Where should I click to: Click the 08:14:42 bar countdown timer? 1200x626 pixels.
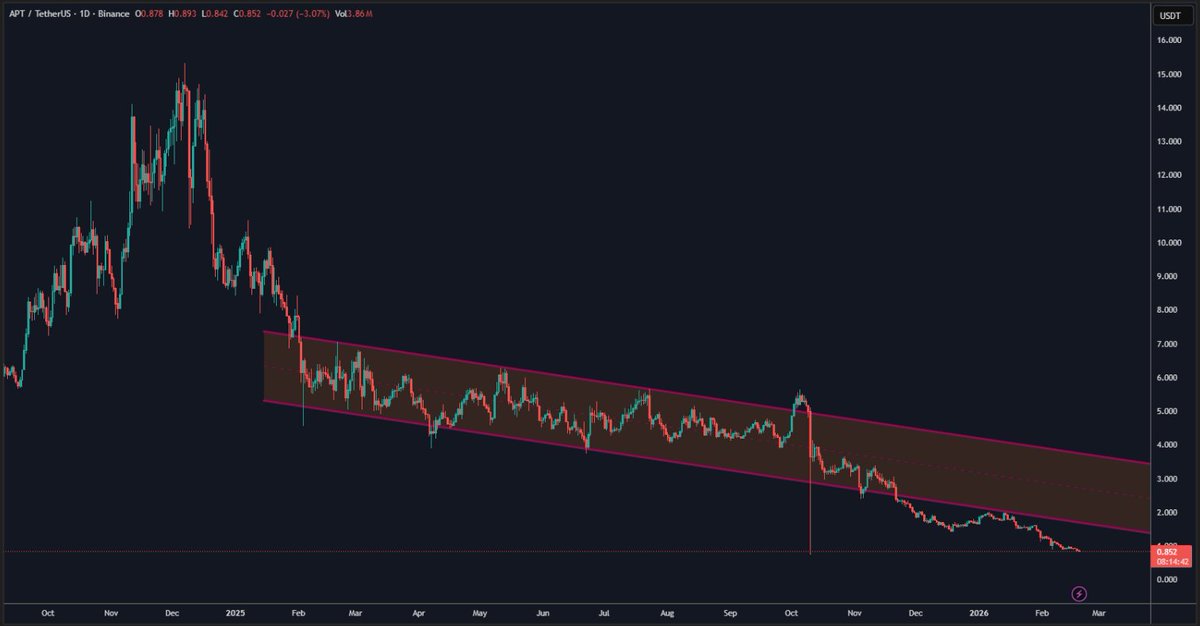(x=1171, y=562)
